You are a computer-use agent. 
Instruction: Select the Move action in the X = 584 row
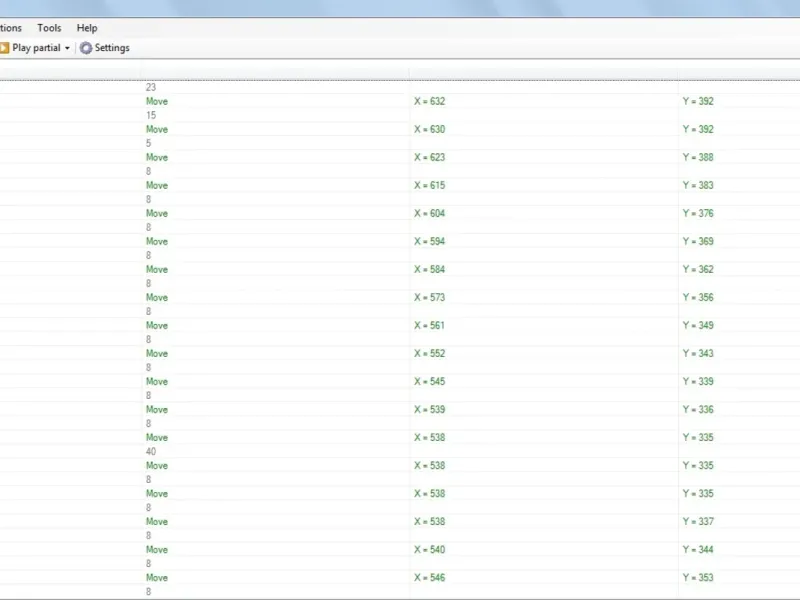[157, 269]
